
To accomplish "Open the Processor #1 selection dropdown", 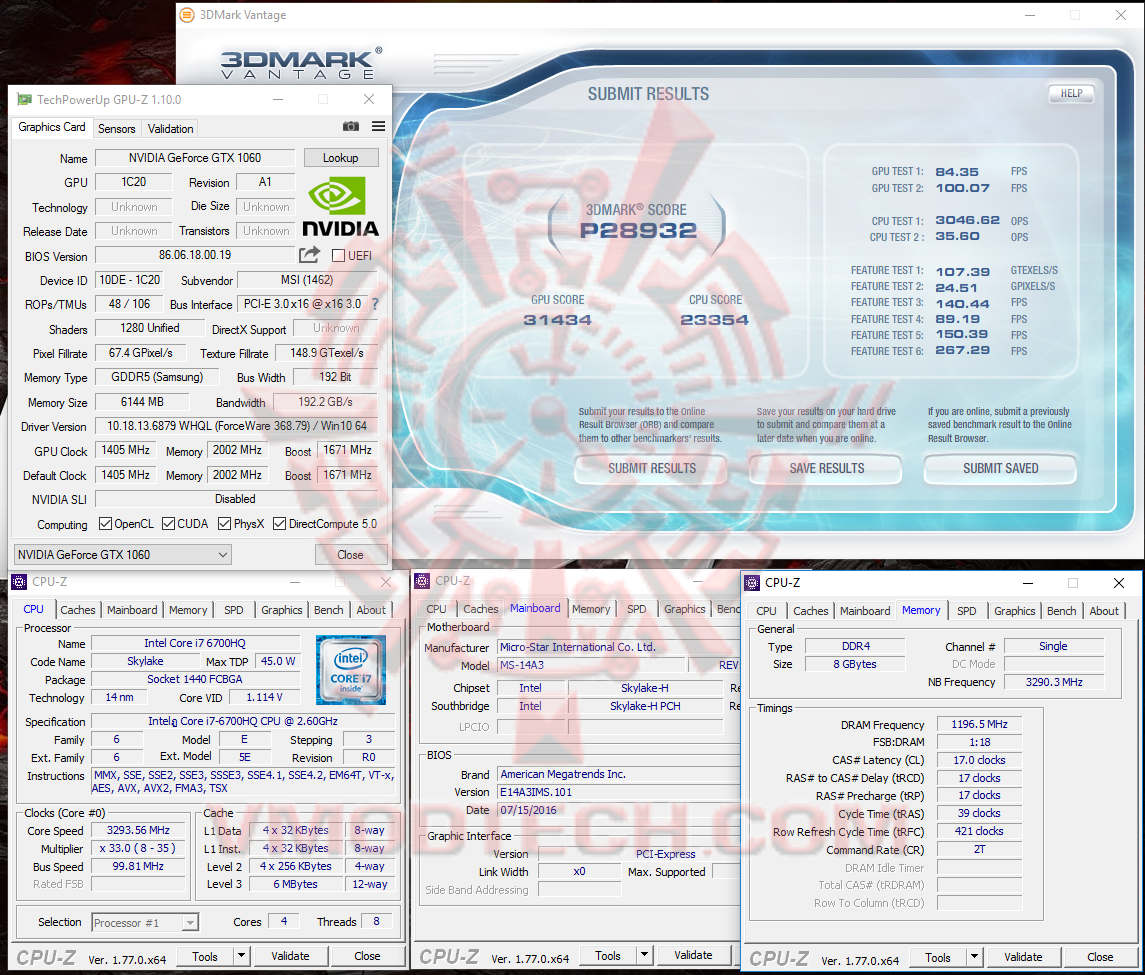I will [145, 922].
